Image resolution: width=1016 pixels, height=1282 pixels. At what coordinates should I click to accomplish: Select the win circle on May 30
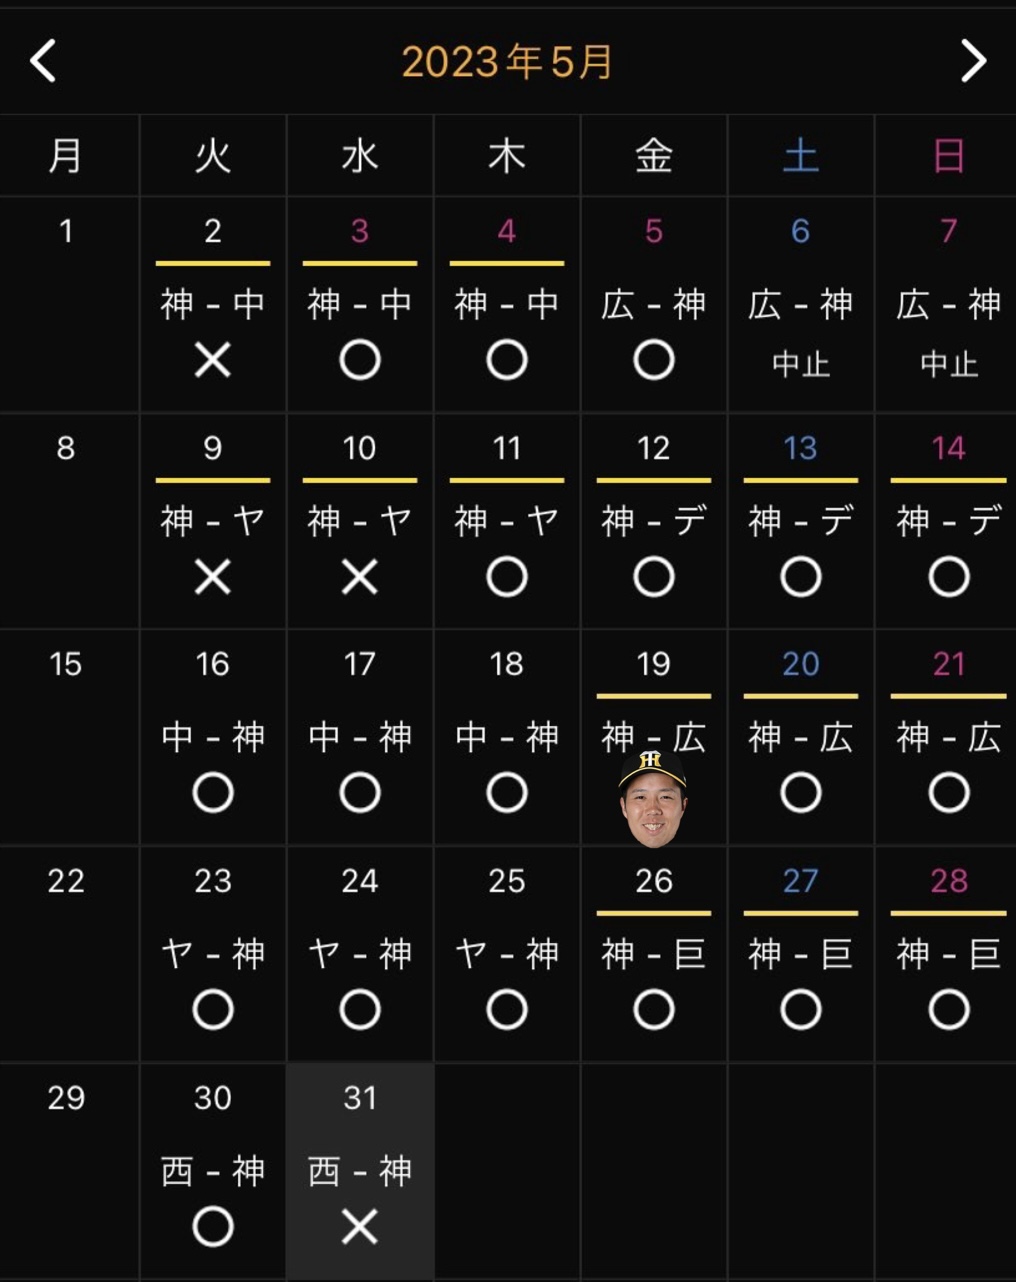213,1227
